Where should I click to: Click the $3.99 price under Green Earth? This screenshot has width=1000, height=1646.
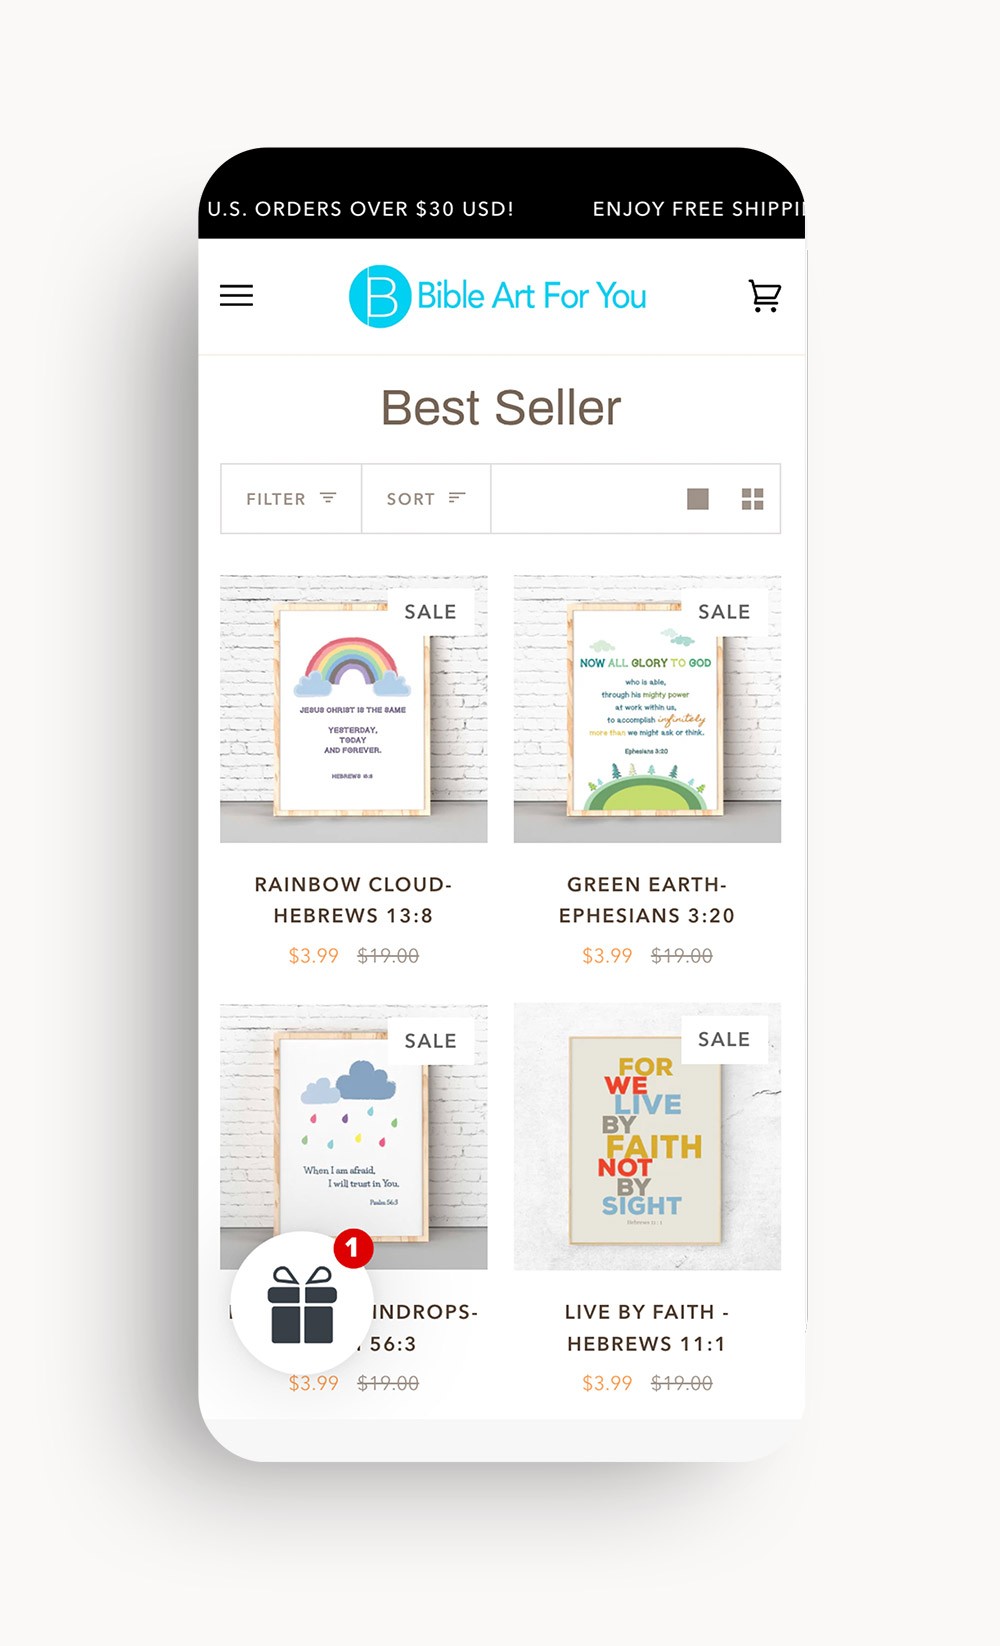pyautogui.click(x=607, y=956)
